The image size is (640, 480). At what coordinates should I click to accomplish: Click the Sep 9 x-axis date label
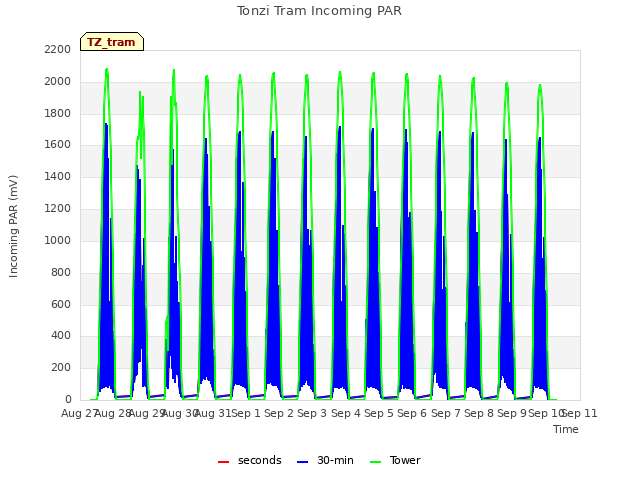coord(512,413)
